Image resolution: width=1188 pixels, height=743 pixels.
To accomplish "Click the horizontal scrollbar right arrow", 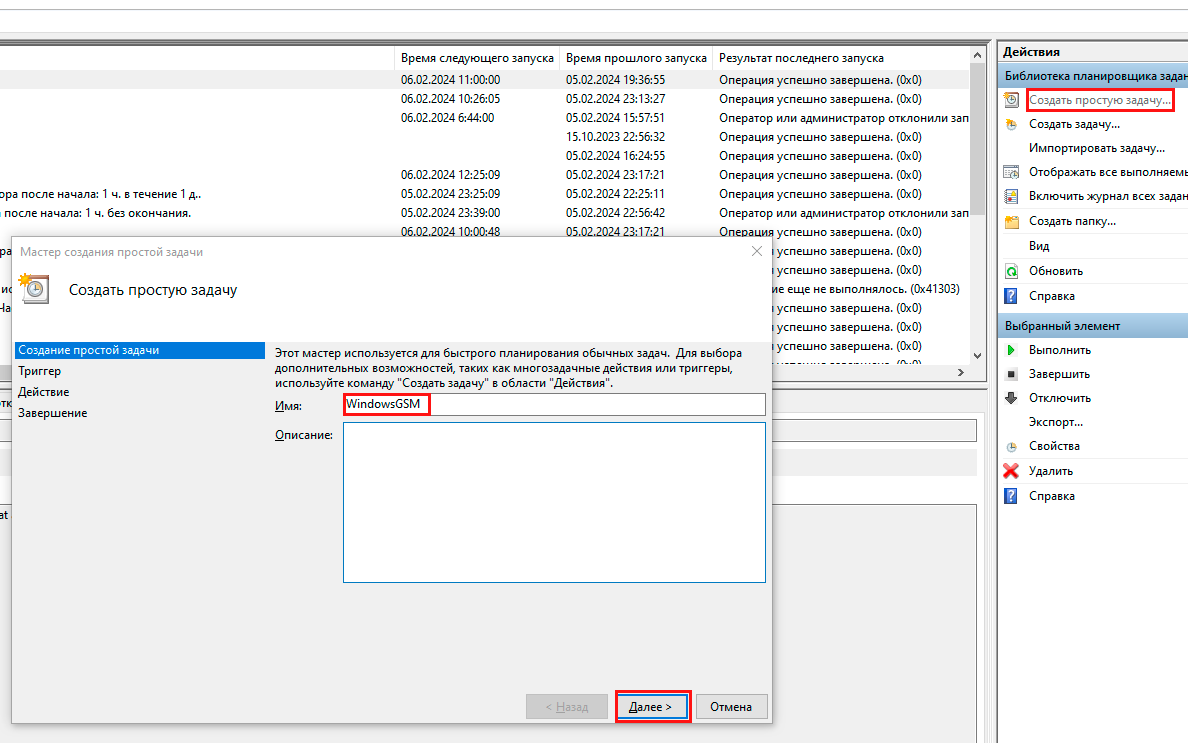I will click(x=961, y=372).
